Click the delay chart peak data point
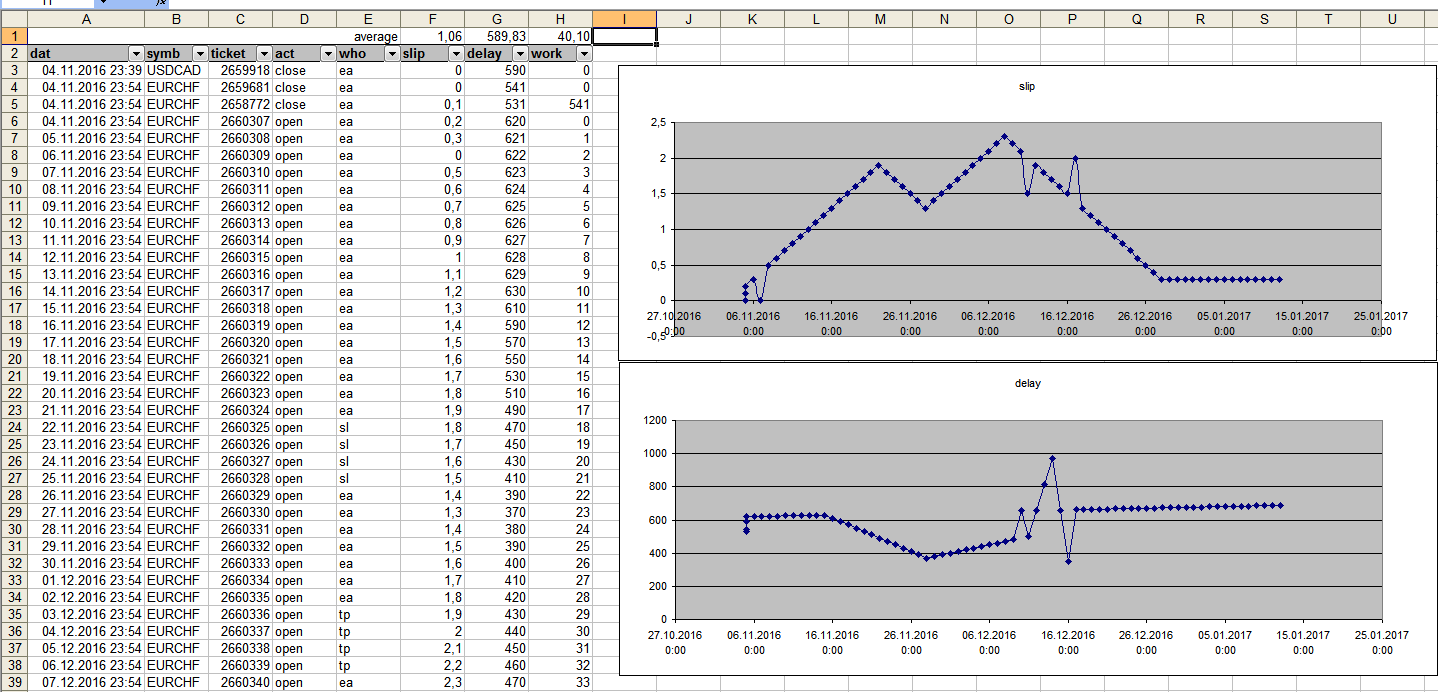 pos(1052,459)
